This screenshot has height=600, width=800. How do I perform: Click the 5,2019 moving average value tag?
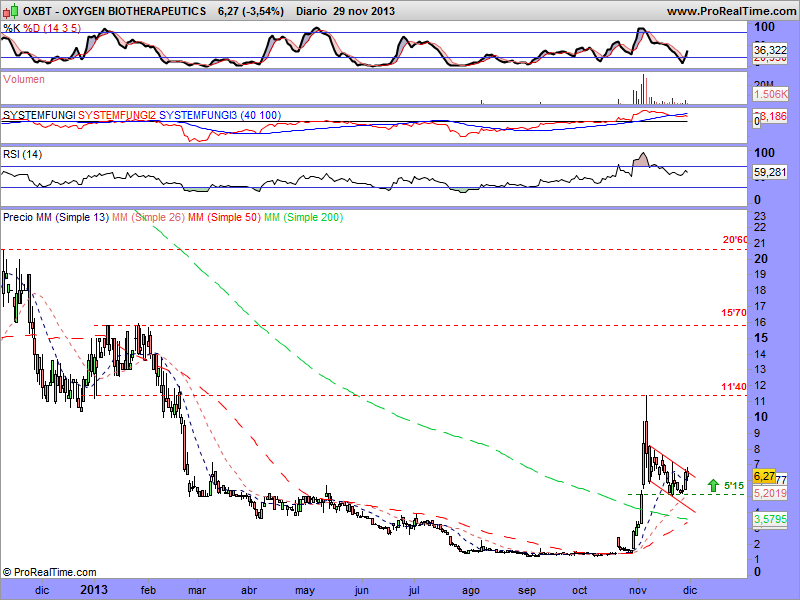pyautogui.click(x=770, y=493)
